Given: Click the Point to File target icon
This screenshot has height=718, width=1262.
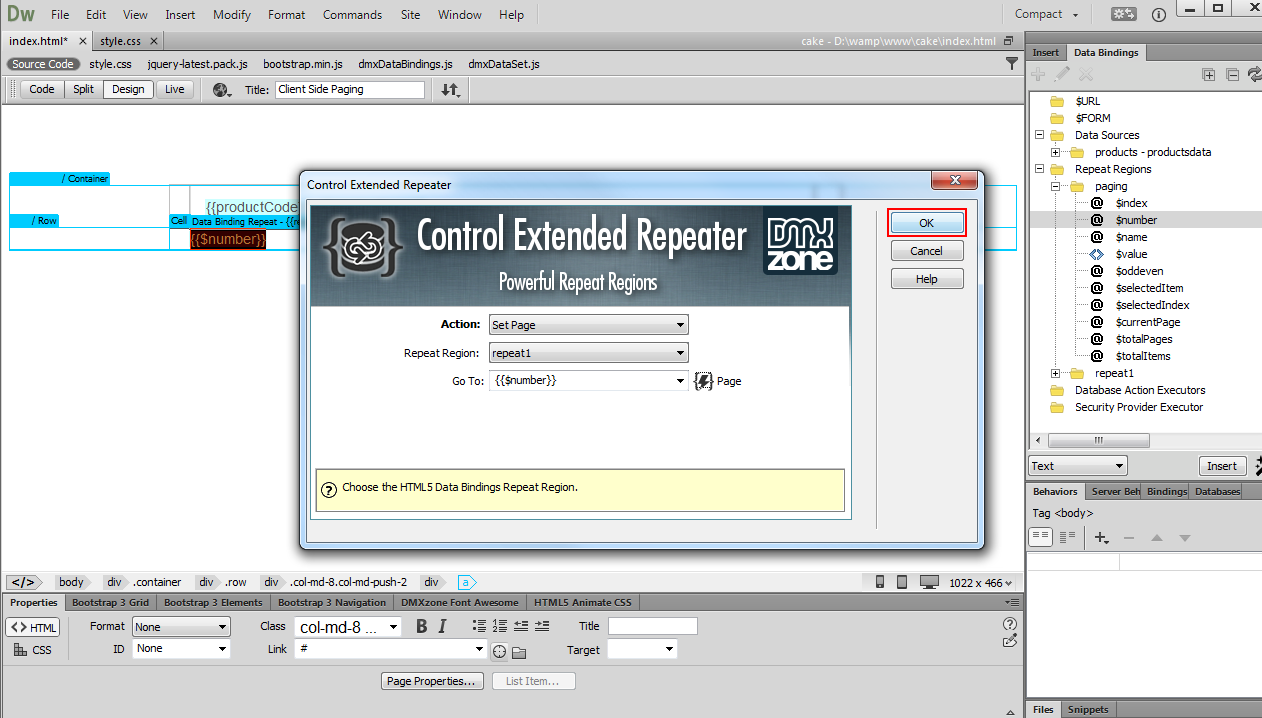Looking at the screenshot, I should pos(499,652).
